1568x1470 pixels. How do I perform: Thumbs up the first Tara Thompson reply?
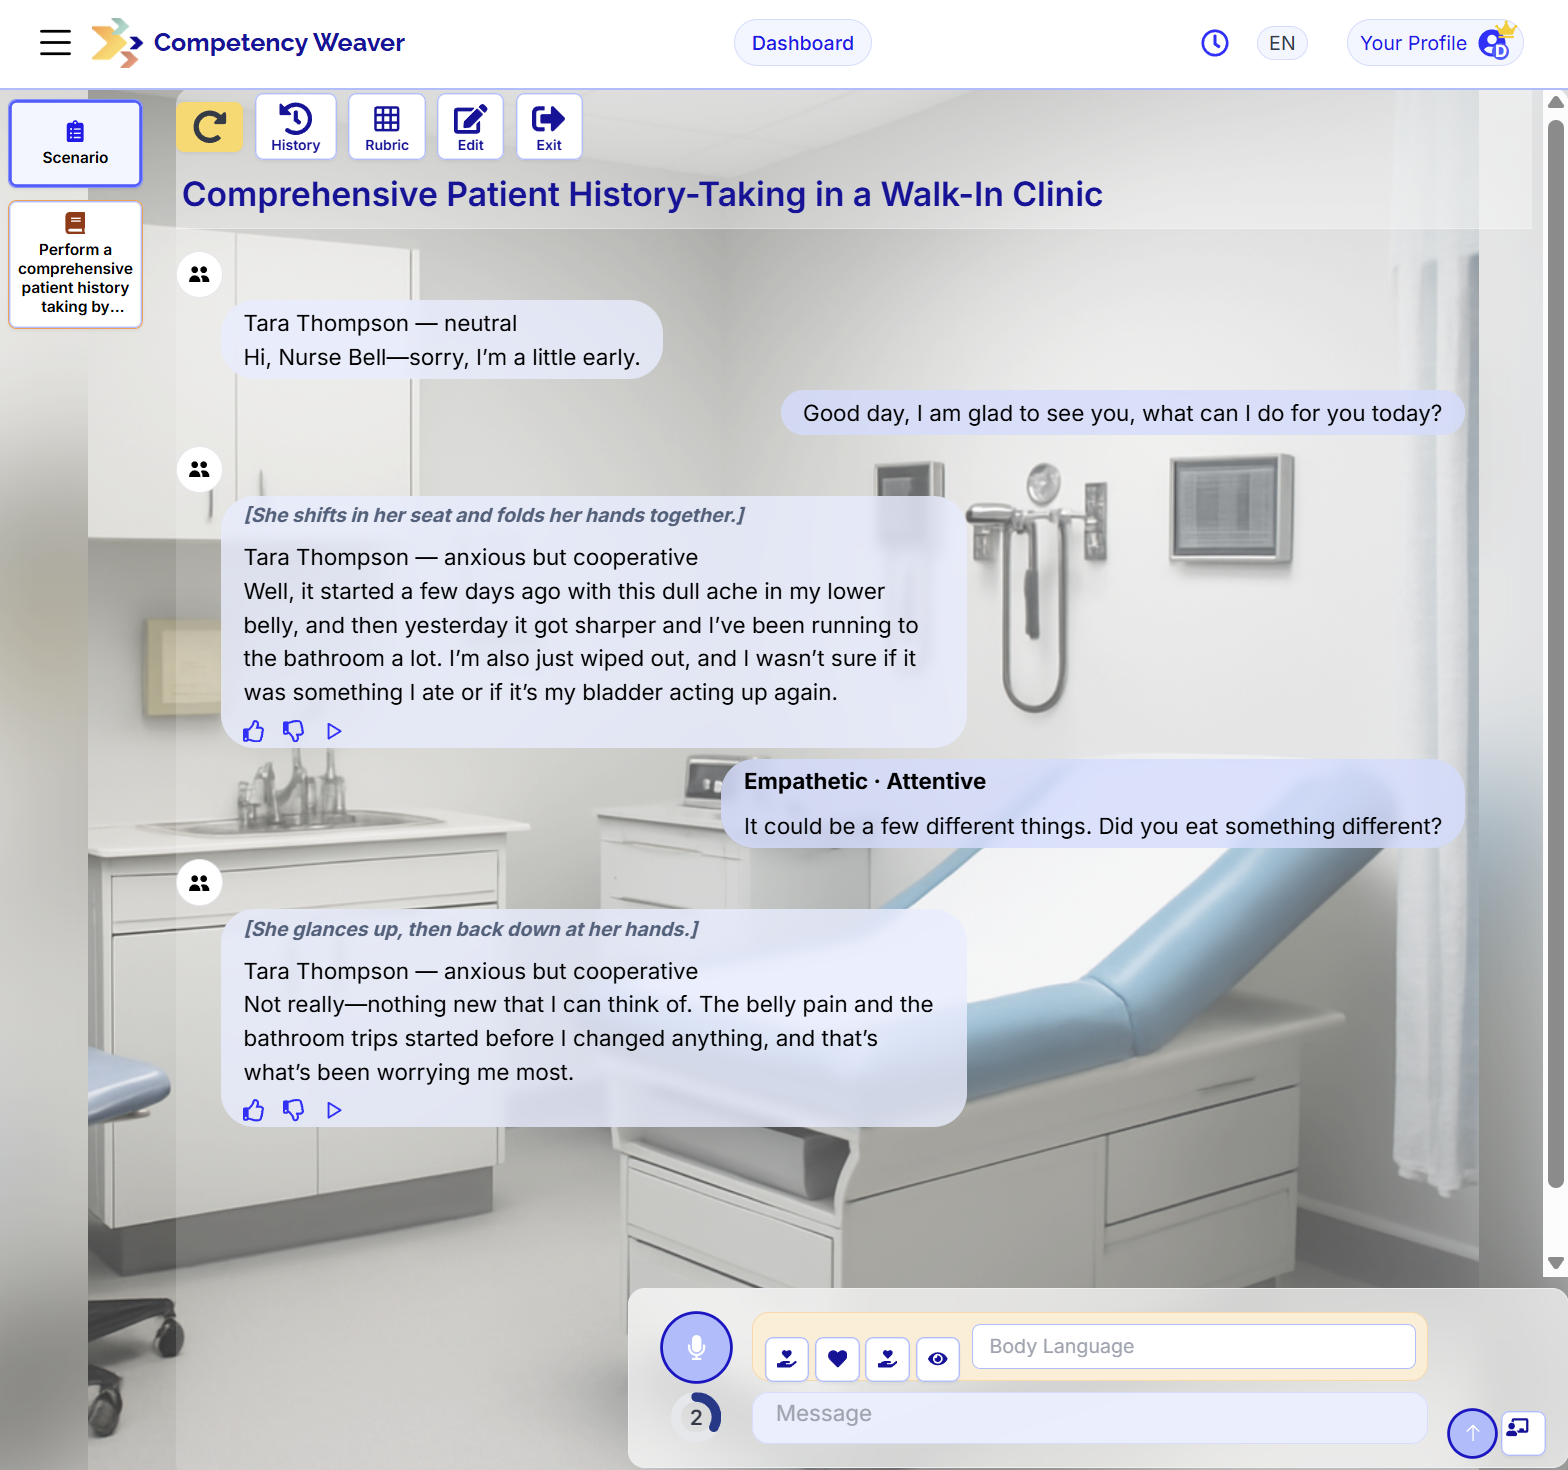click(x=254, y=731)
